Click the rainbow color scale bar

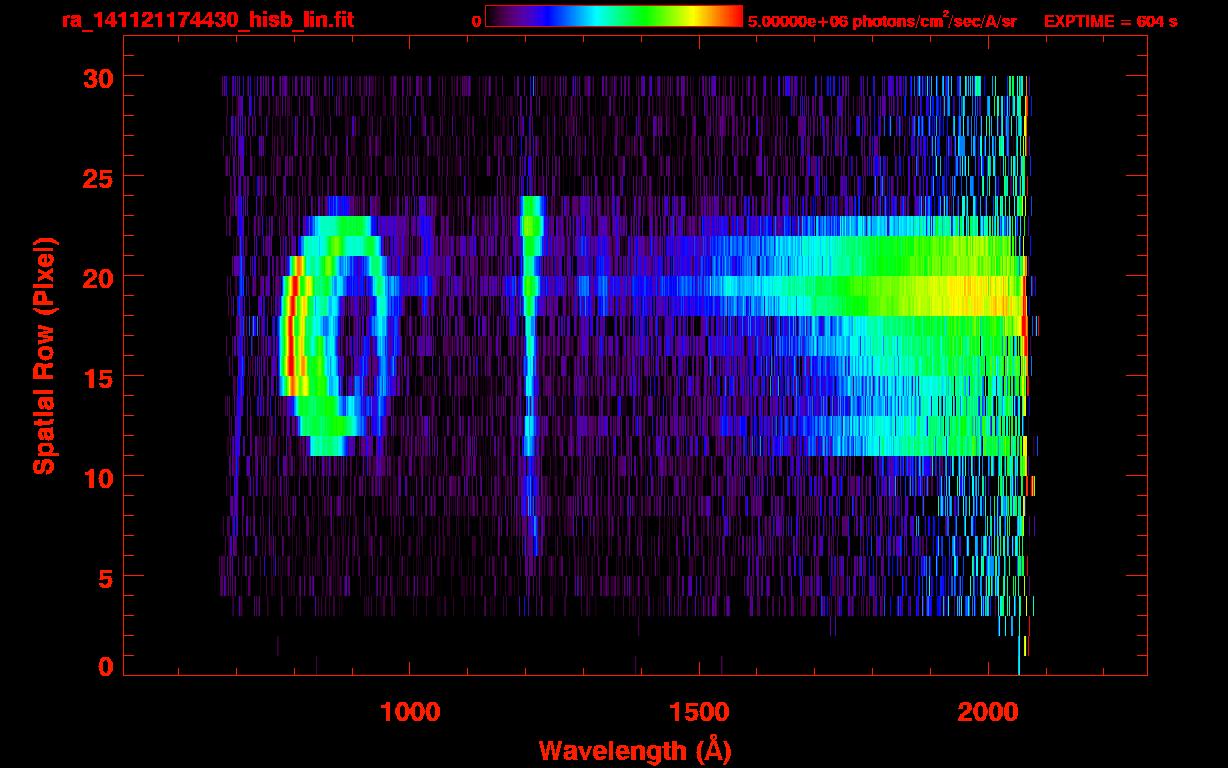coord(614,16)
